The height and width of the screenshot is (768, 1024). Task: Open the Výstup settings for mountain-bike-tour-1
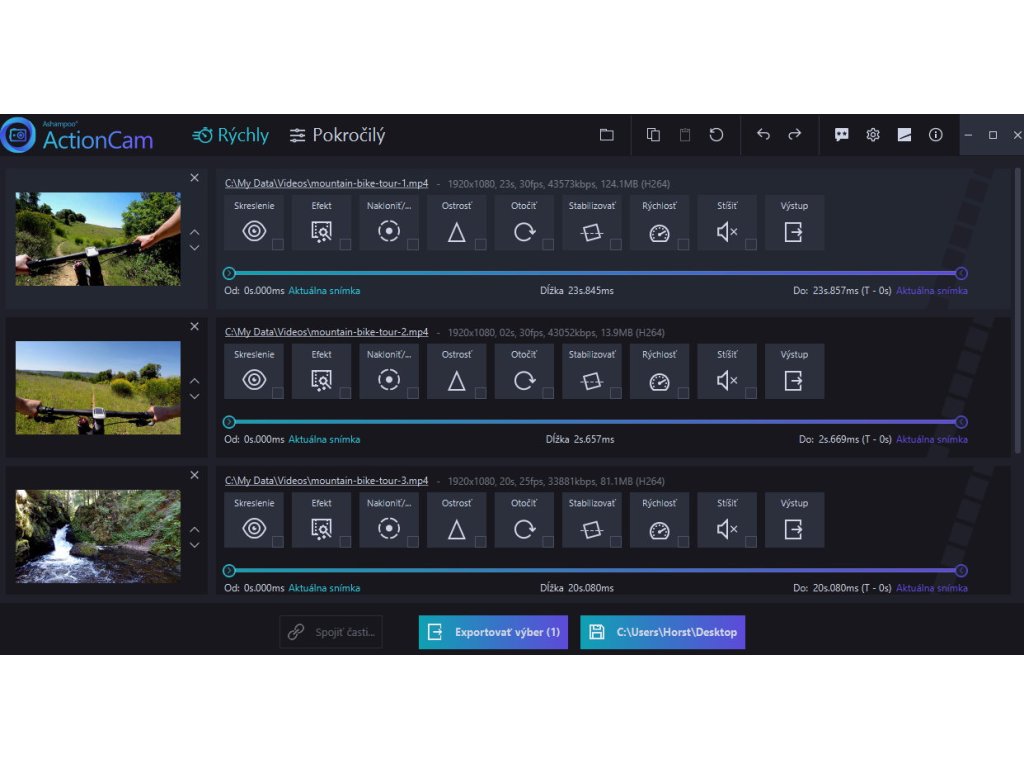click(x=794, y=232)
